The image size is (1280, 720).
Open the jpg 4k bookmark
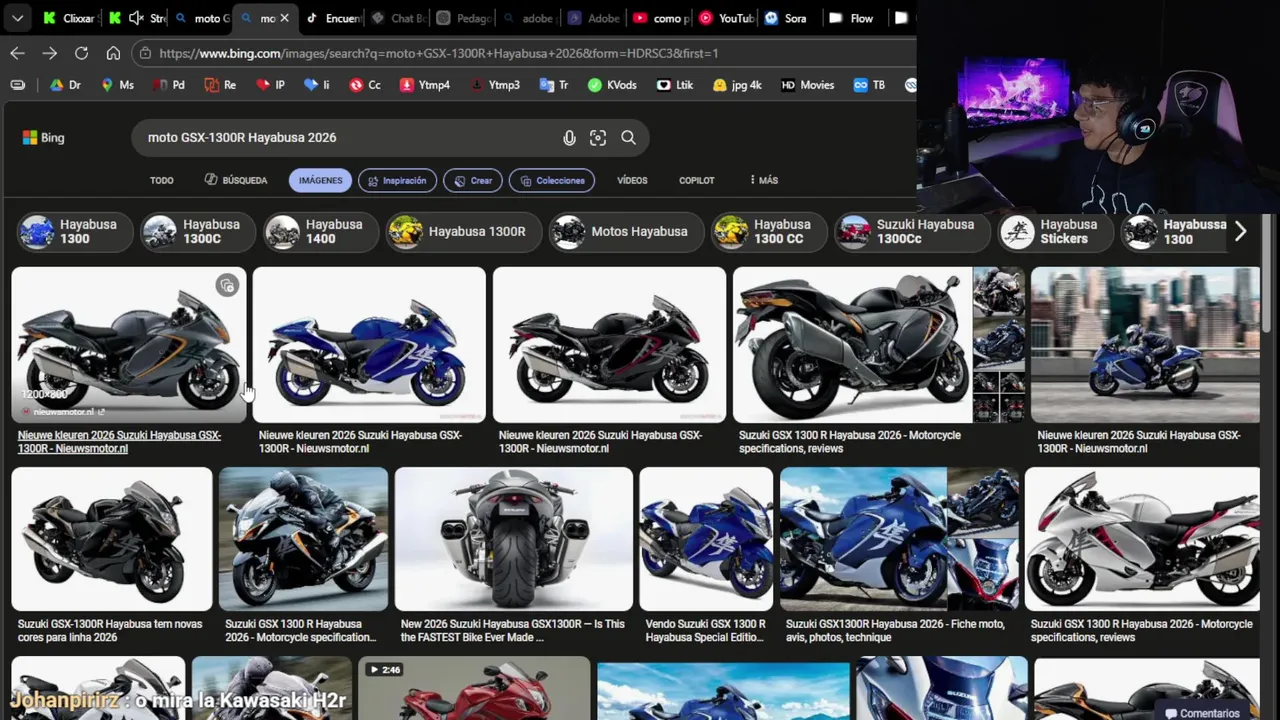tap(737, 85)
